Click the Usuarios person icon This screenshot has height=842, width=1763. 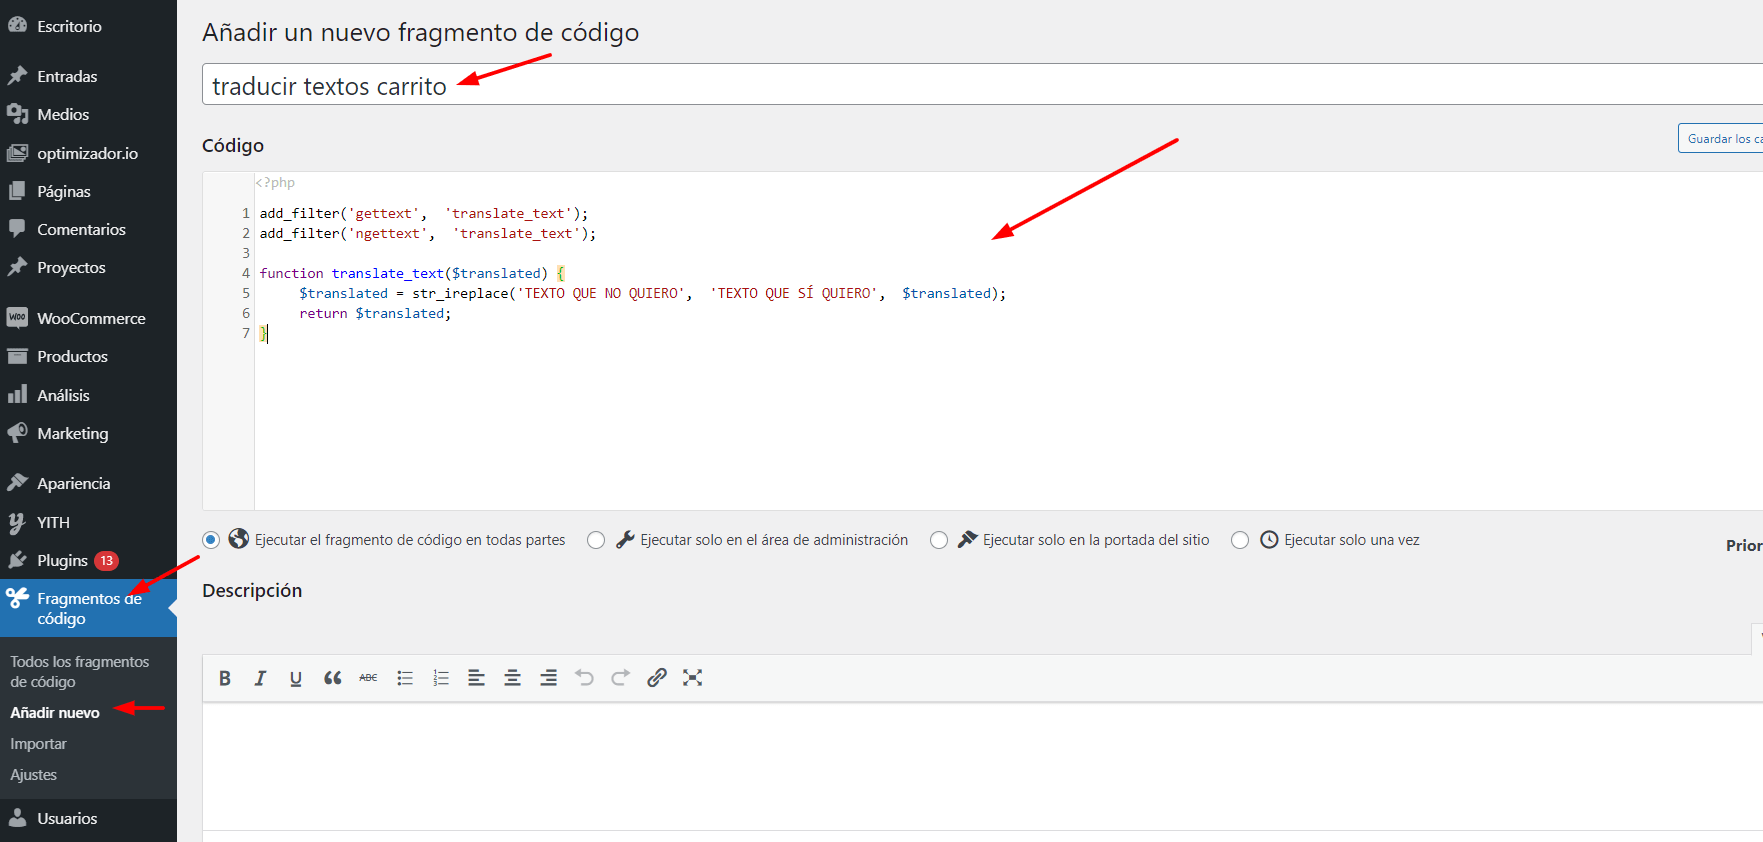click(17, 818)
